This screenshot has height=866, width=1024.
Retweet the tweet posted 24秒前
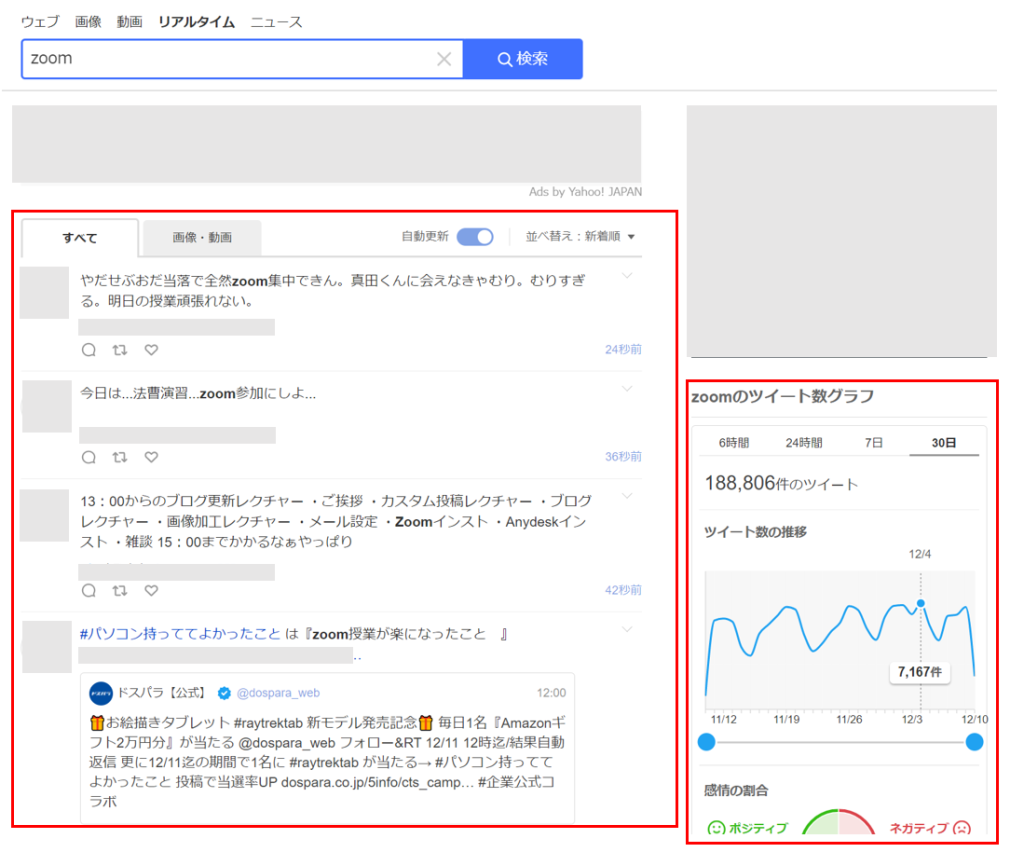coord(120,350)
